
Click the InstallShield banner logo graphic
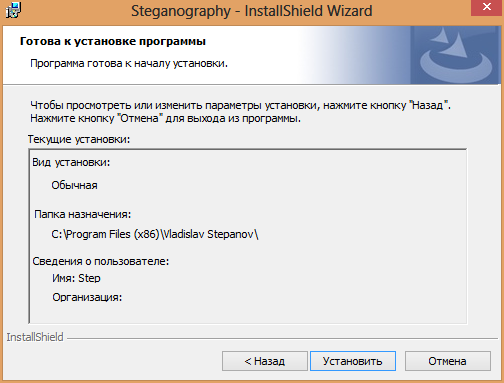click(x=455, y=55)
